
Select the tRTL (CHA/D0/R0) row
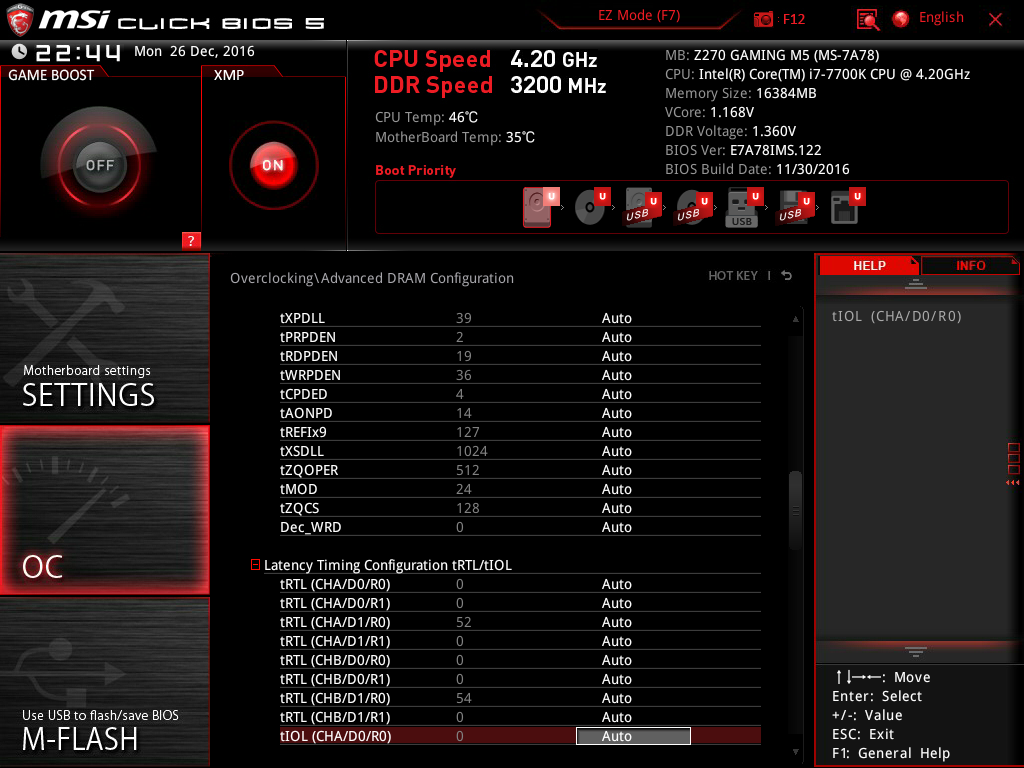(520, 584)
